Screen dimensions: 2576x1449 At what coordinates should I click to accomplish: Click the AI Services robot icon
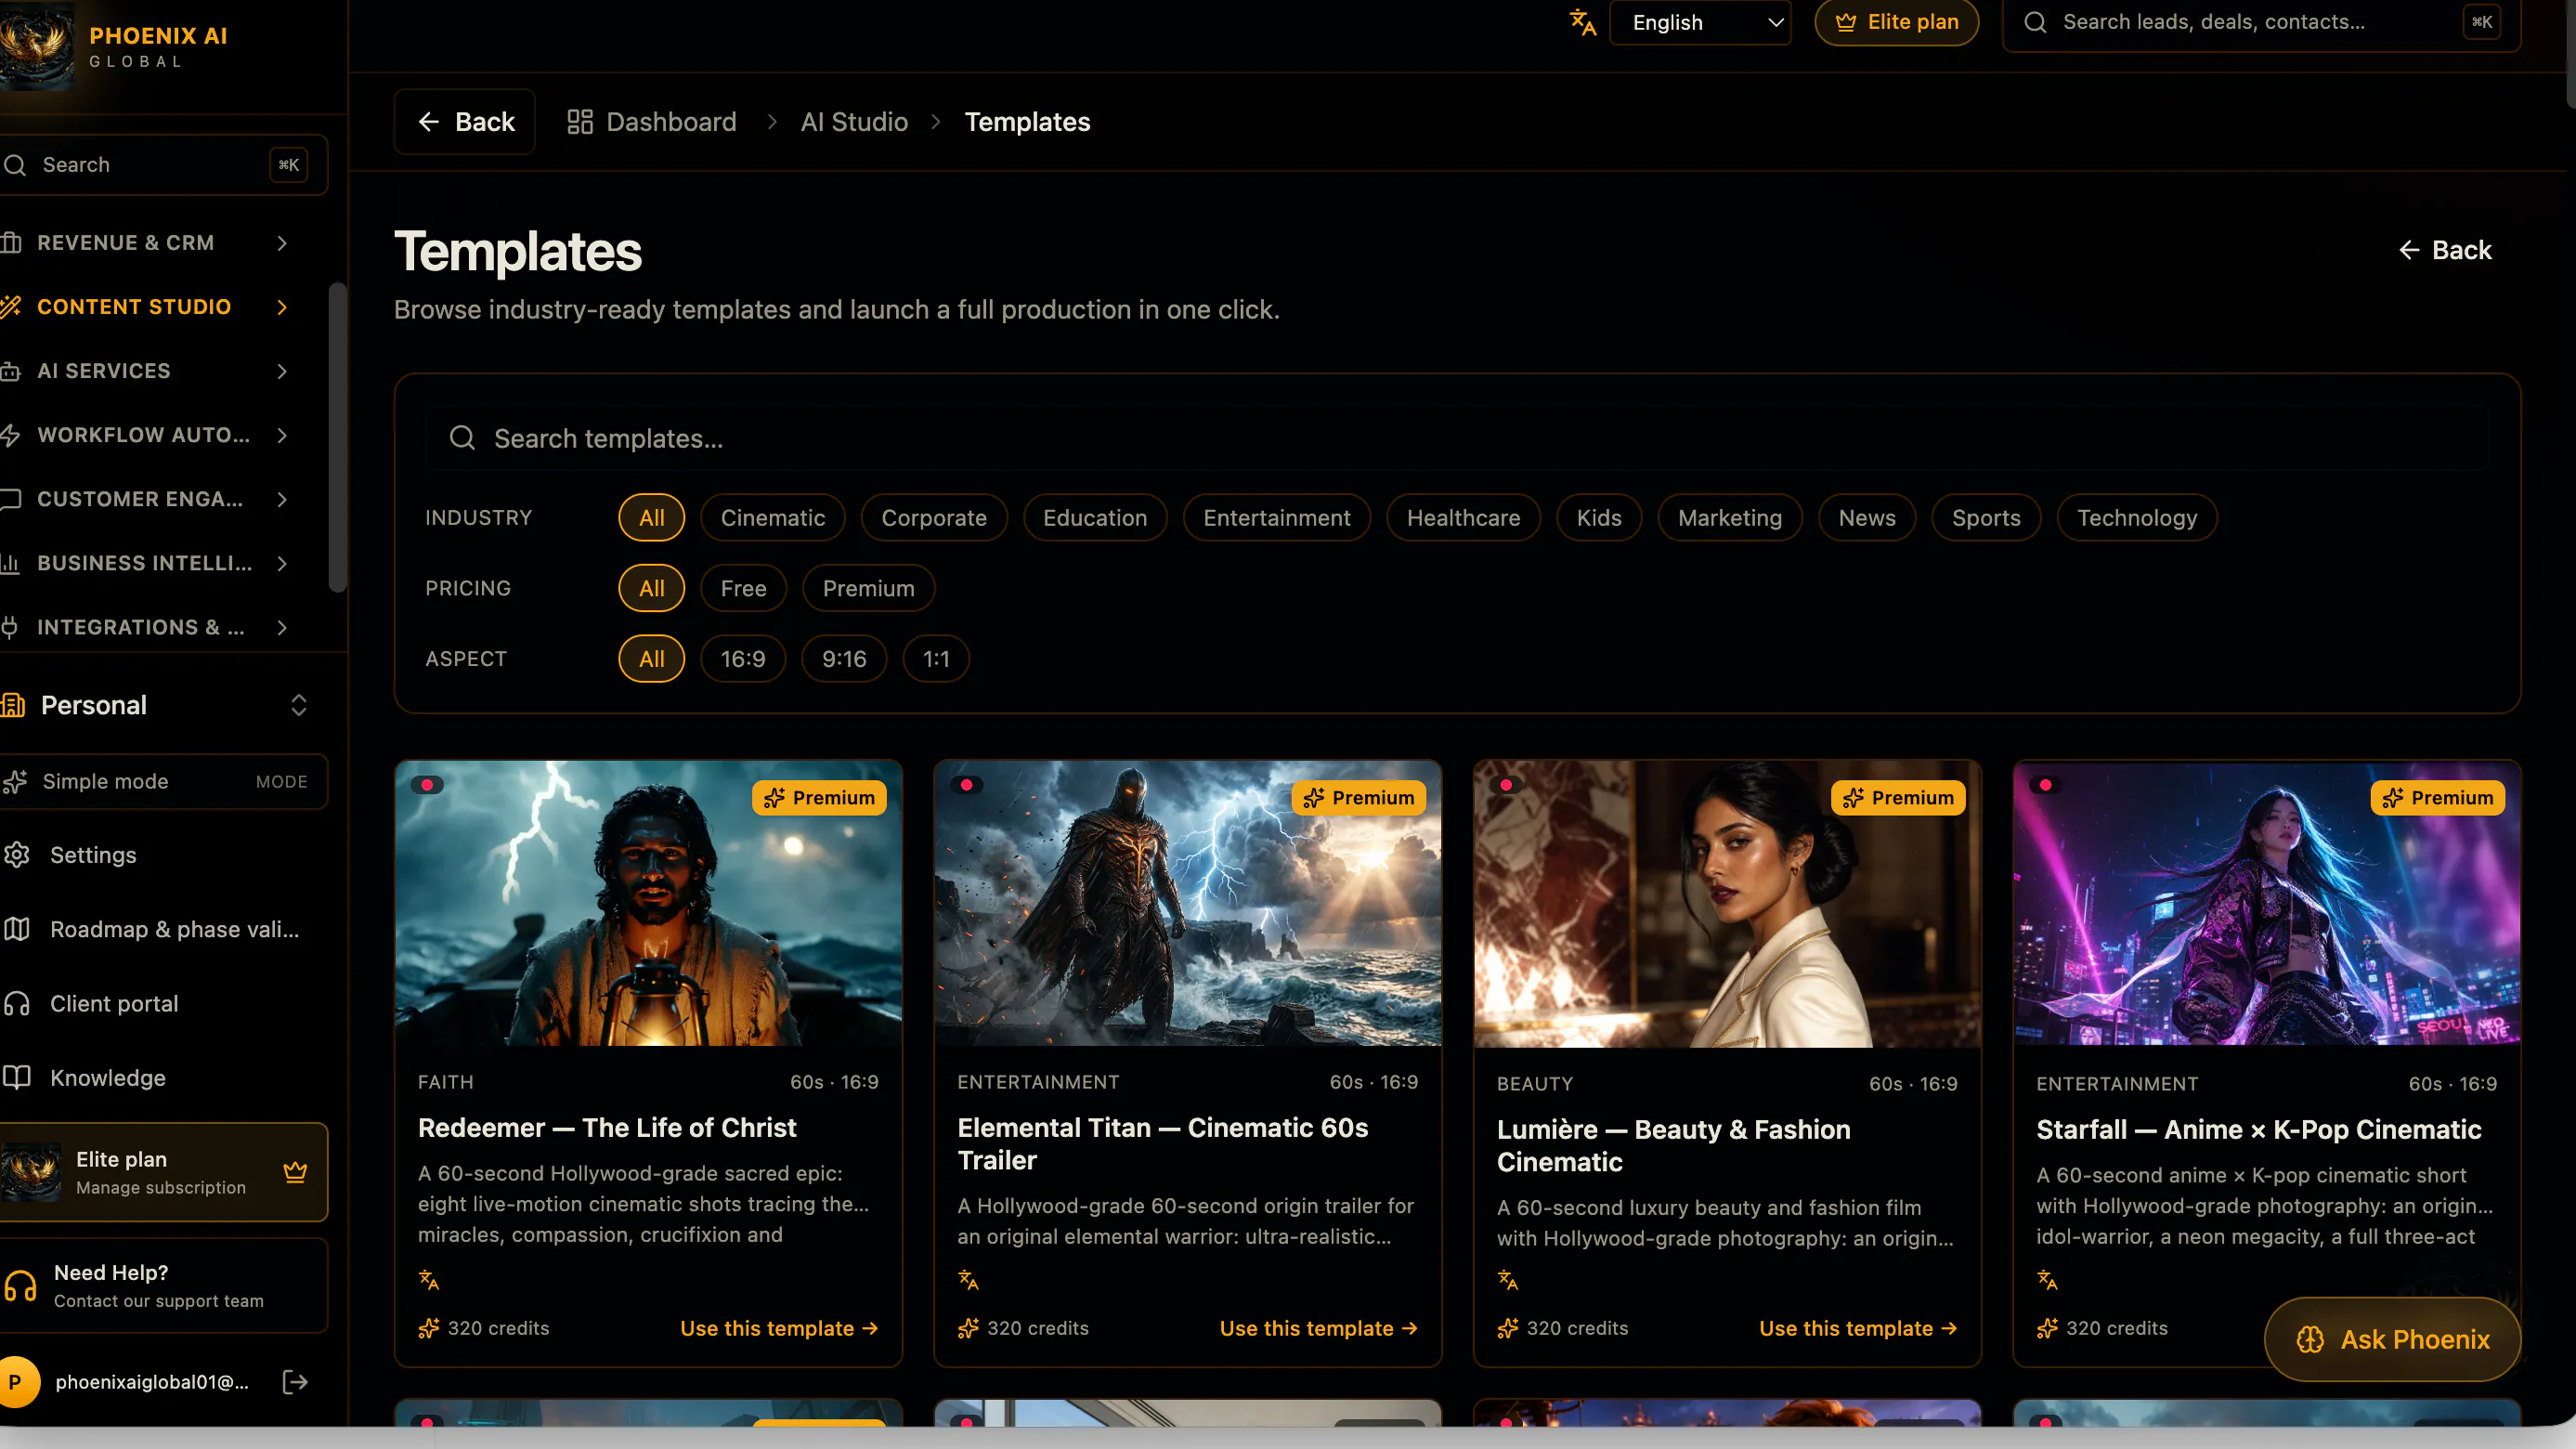coord(11,371)
